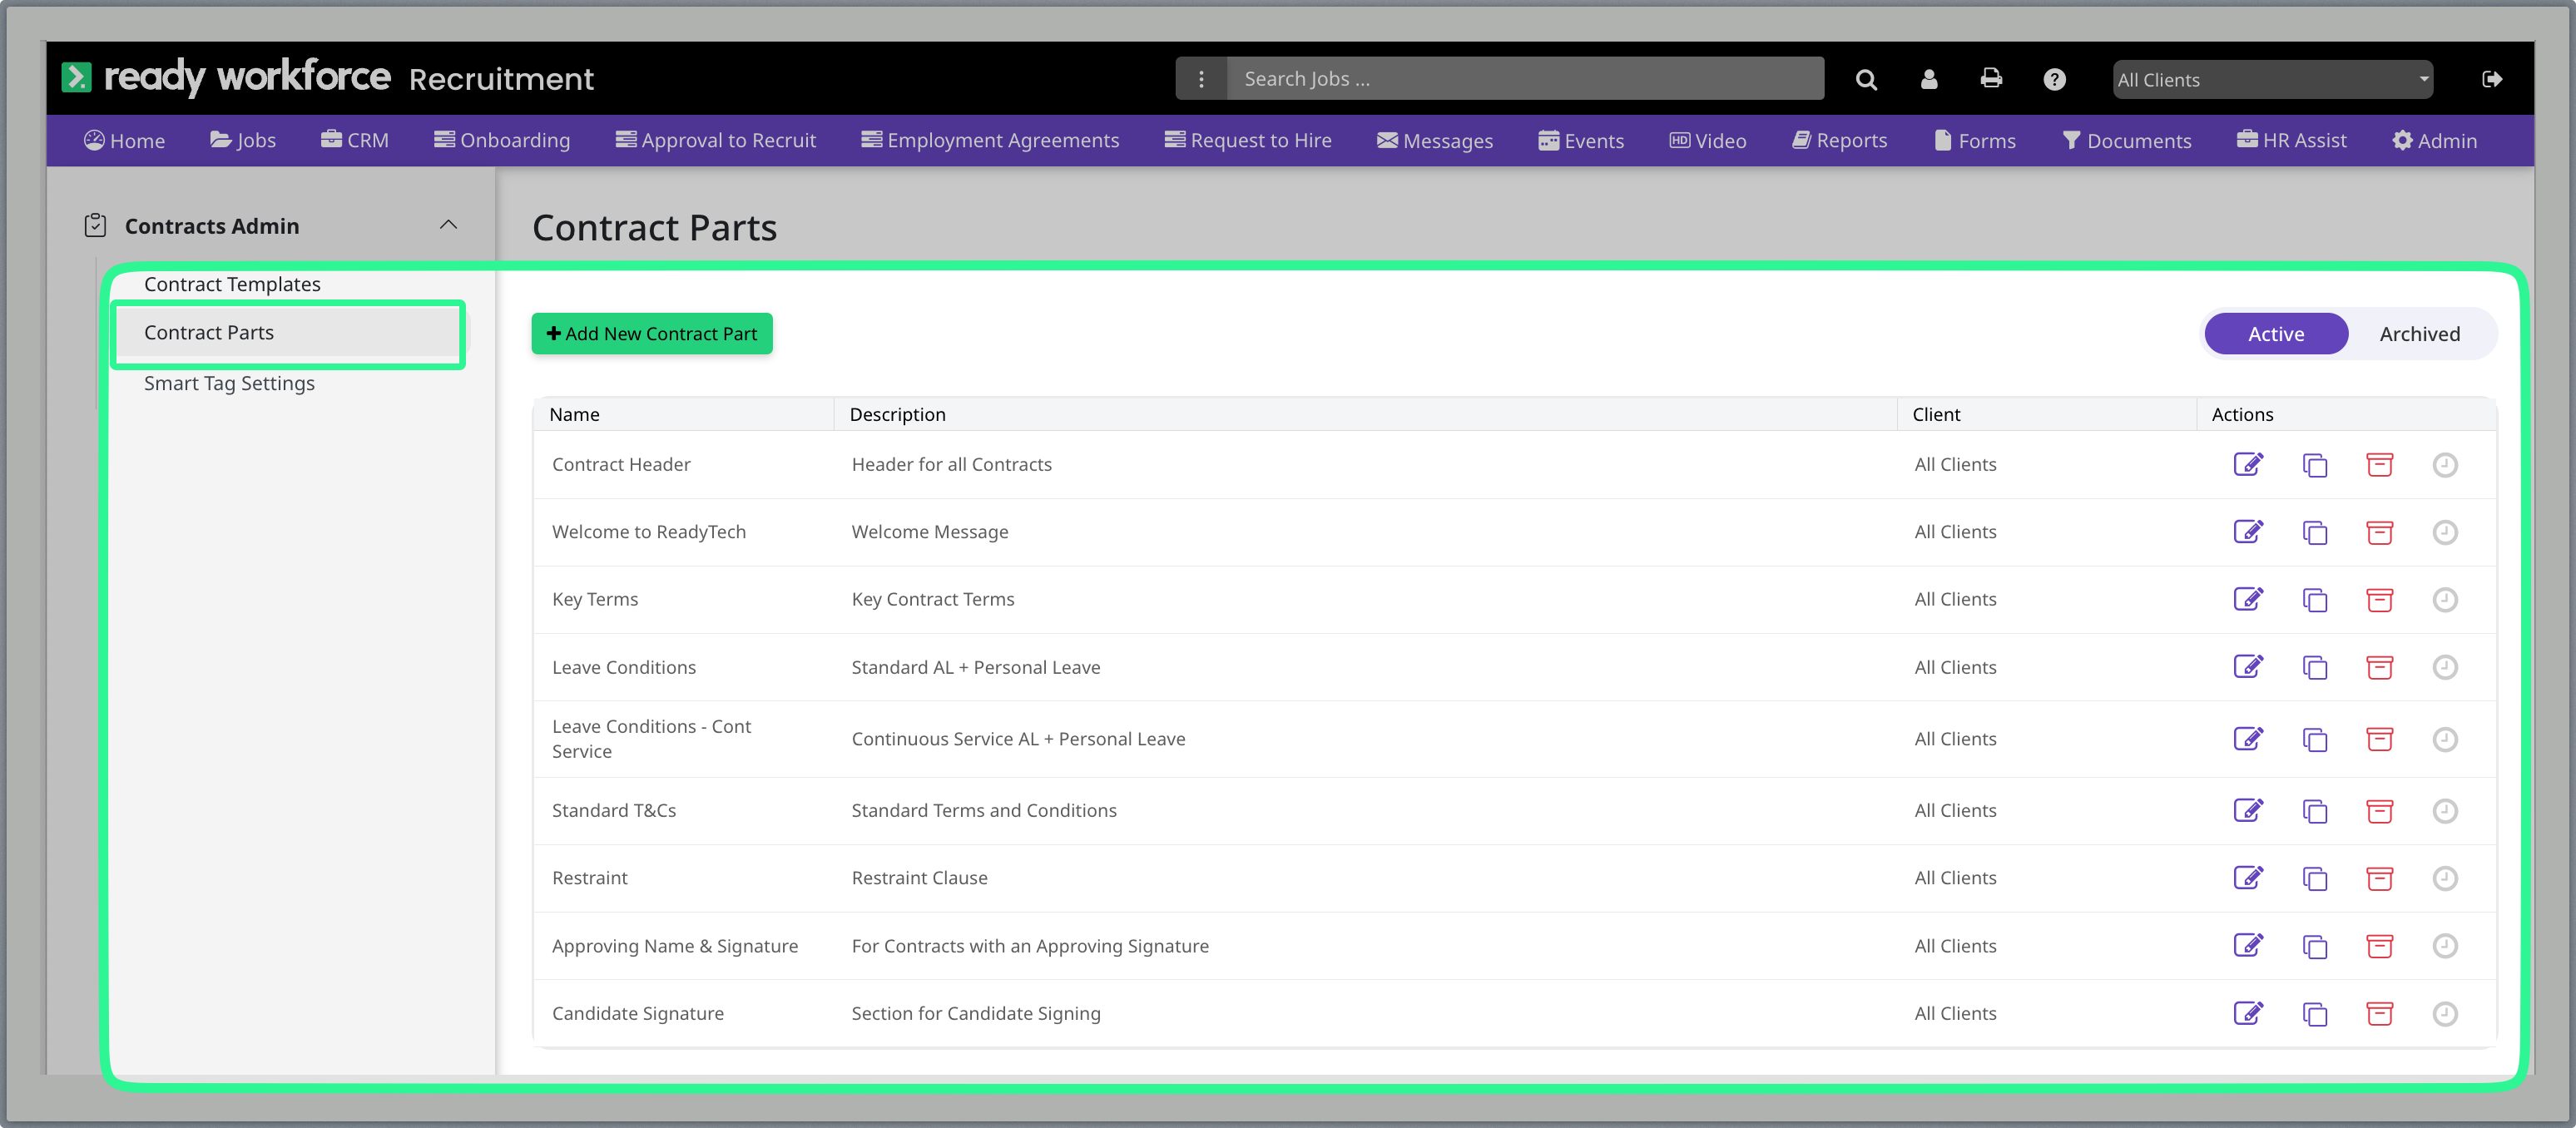The width and height of the screenshot is (2576, 1128).
Task: Click the ready workforce logo
Action: pyautogui.click(x=226, y=77)
